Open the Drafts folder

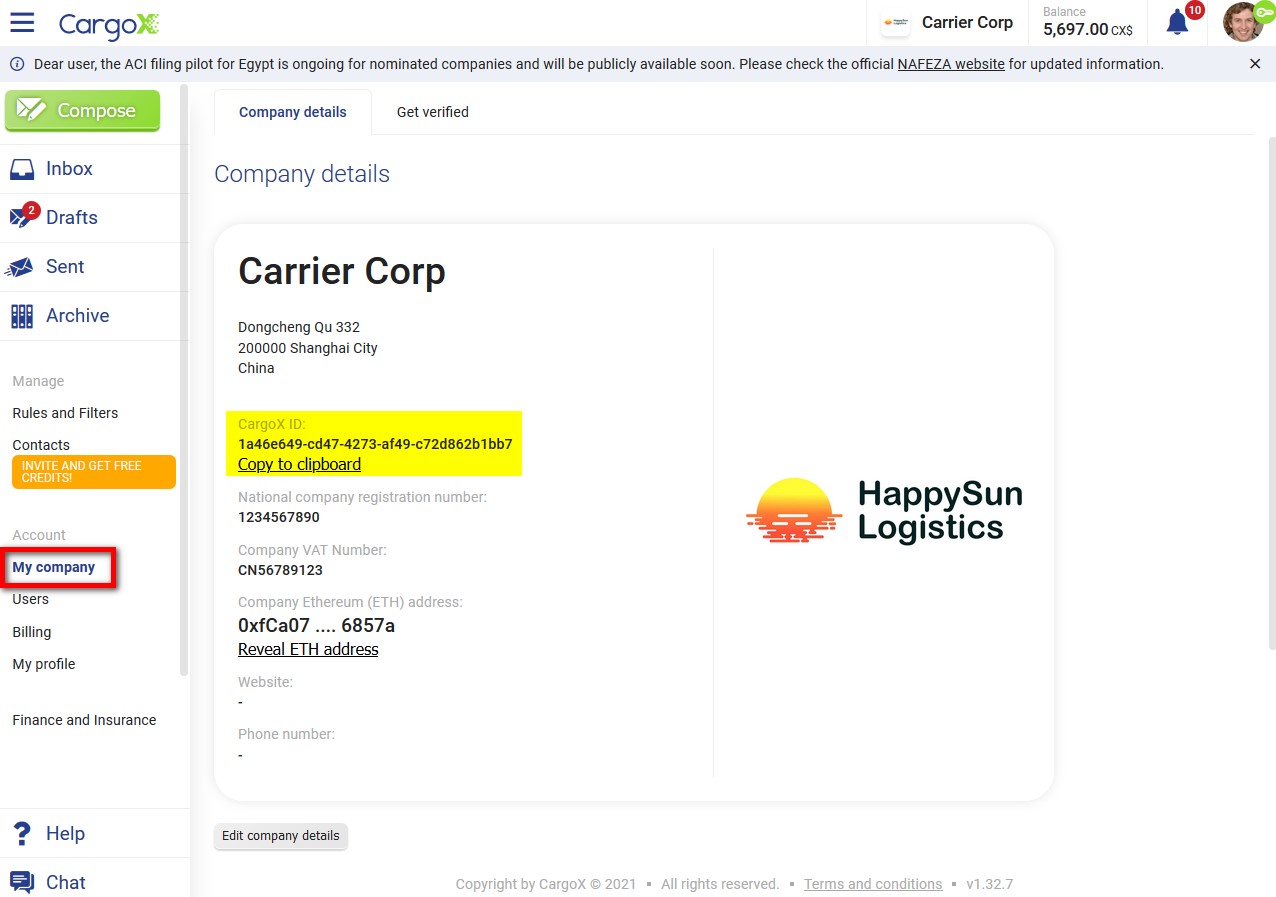coord(72,218)
